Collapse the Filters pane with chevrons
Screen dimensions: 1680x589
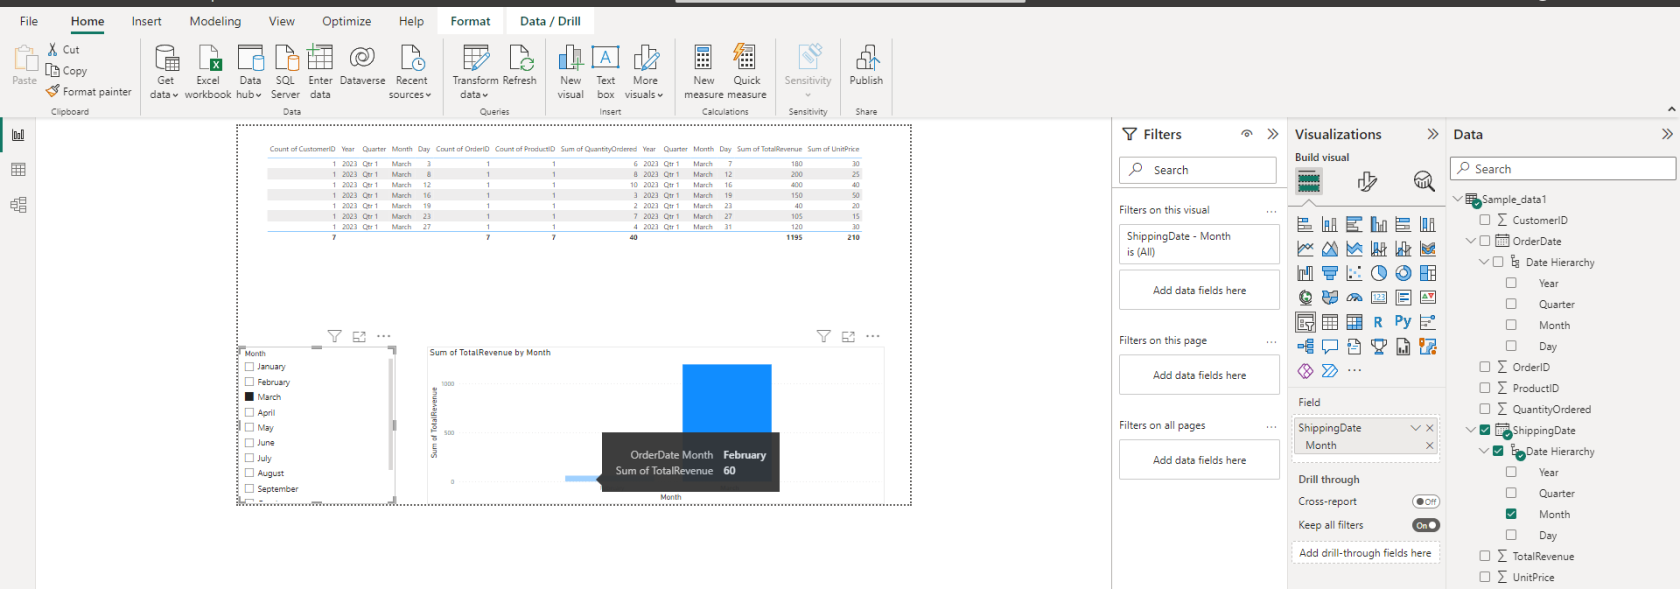coord(1273,134)
